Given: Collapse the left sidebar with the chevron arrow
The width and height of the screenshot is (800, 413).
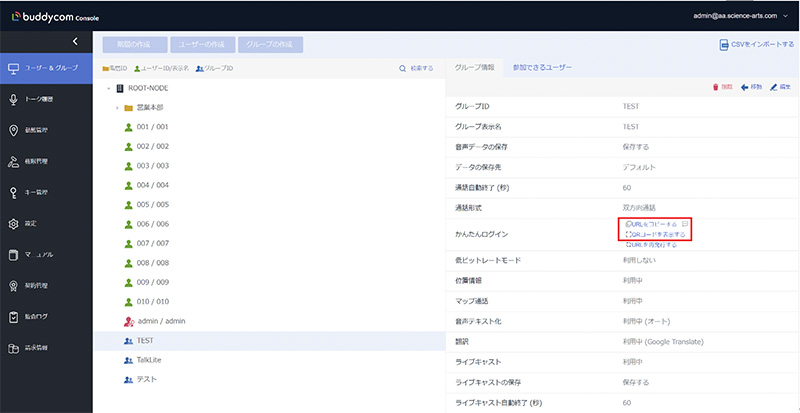Looking at the screenshot, I should (76, 41).
